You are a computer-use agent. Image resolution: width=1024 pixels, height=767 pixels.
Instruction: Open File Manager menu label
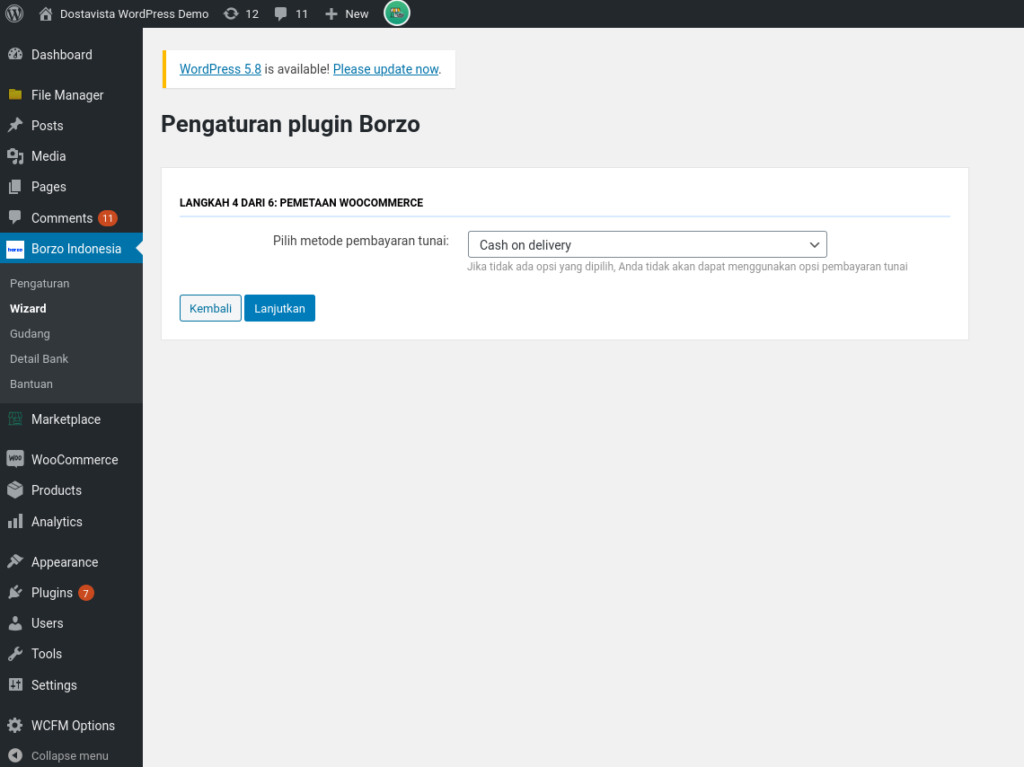point(67,95)
